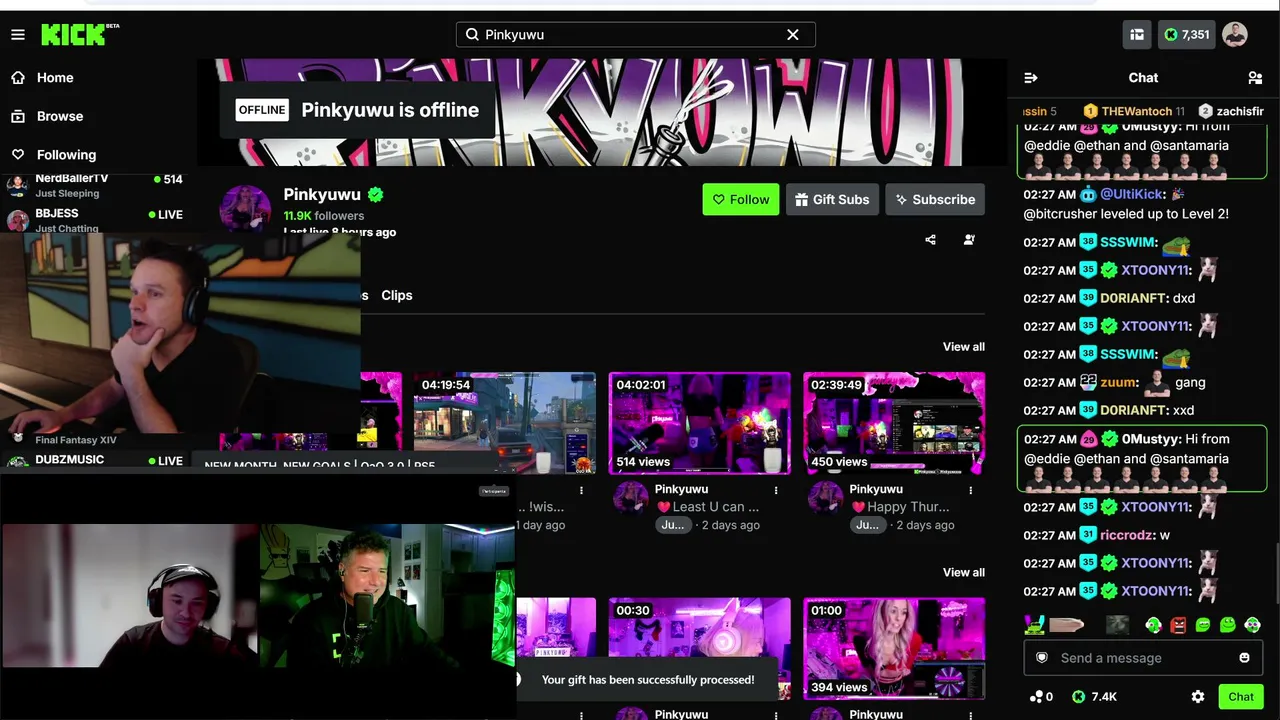This screenshot has height=720, width=1280.
Task: Click the finger emote in quick emotes
Action: pyautogui.click(x=1067, y=625)
